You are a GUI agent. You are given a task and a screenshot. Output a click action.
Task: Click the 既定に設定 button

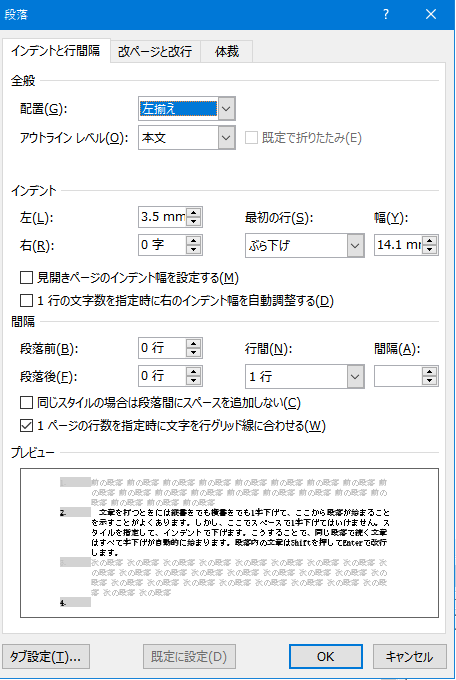[x=189, y=657]
